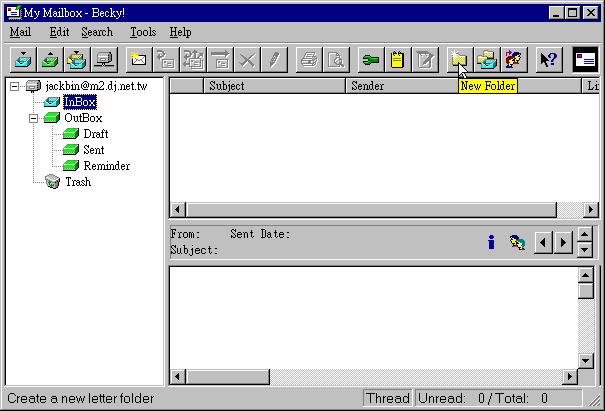Viewport: 605px width, 411px height.
Task: Click the message list horizontal scrollbar thumb
Action: click(372, 210)
